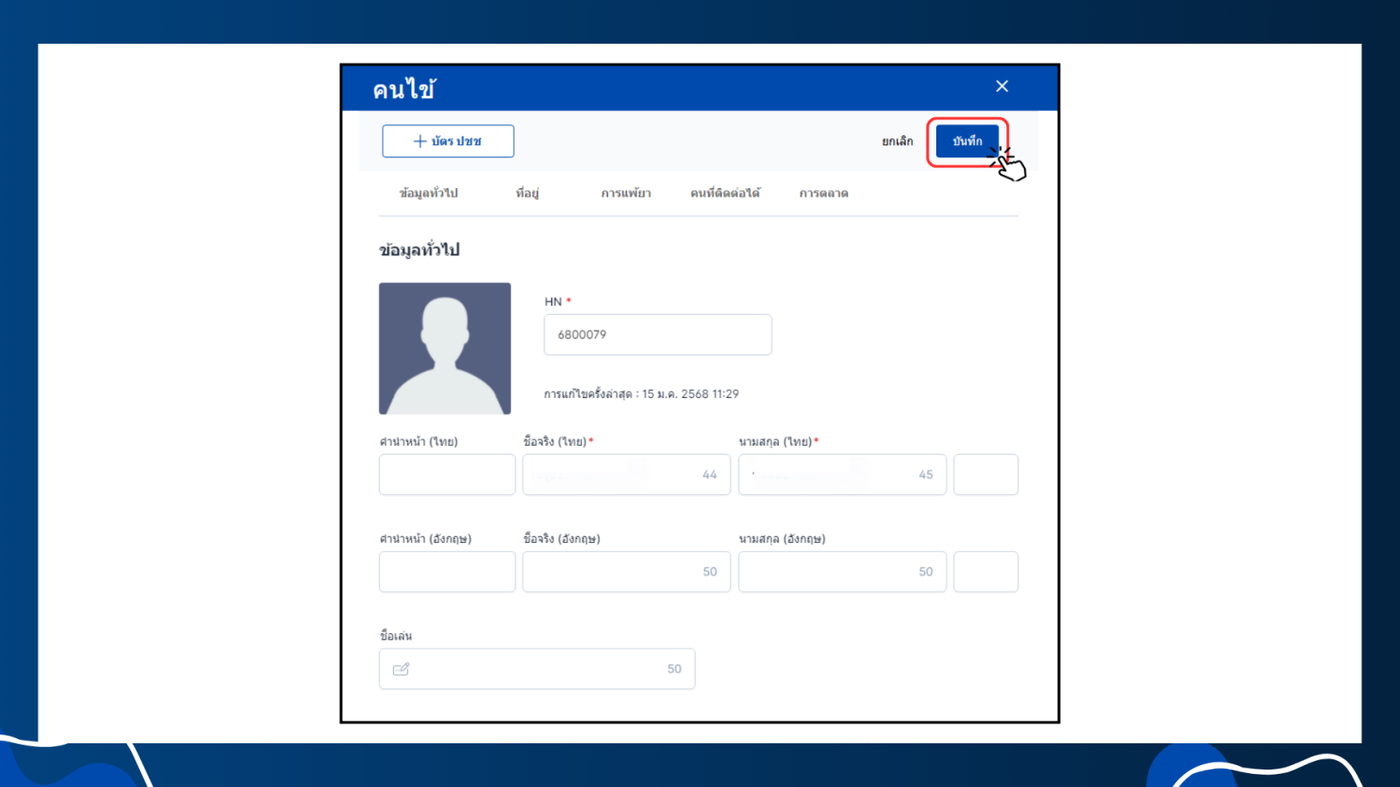Click the นามสกุล (ไทย) last name field
This screenshot has height=787, width=1400.
[843, 475]
